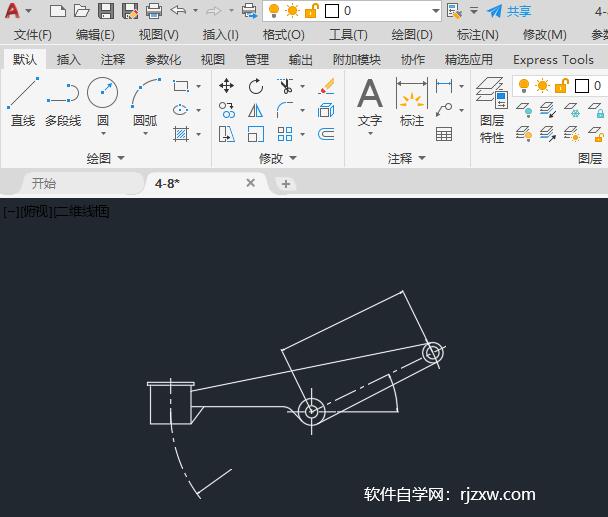608x517 pixels.
Task: Expand the 绘图 panel flyout
Action: [x=105, y=158]
